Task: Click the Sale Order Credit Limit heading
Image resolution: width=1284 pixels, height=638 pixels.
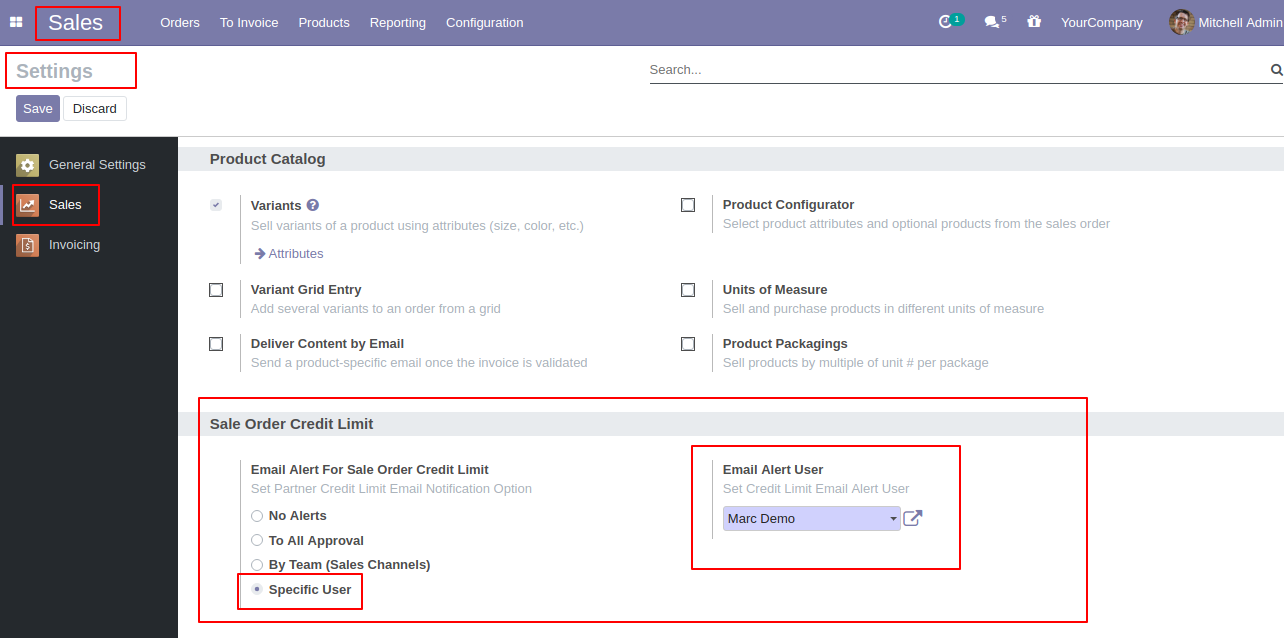Action: tap(291, 424)
